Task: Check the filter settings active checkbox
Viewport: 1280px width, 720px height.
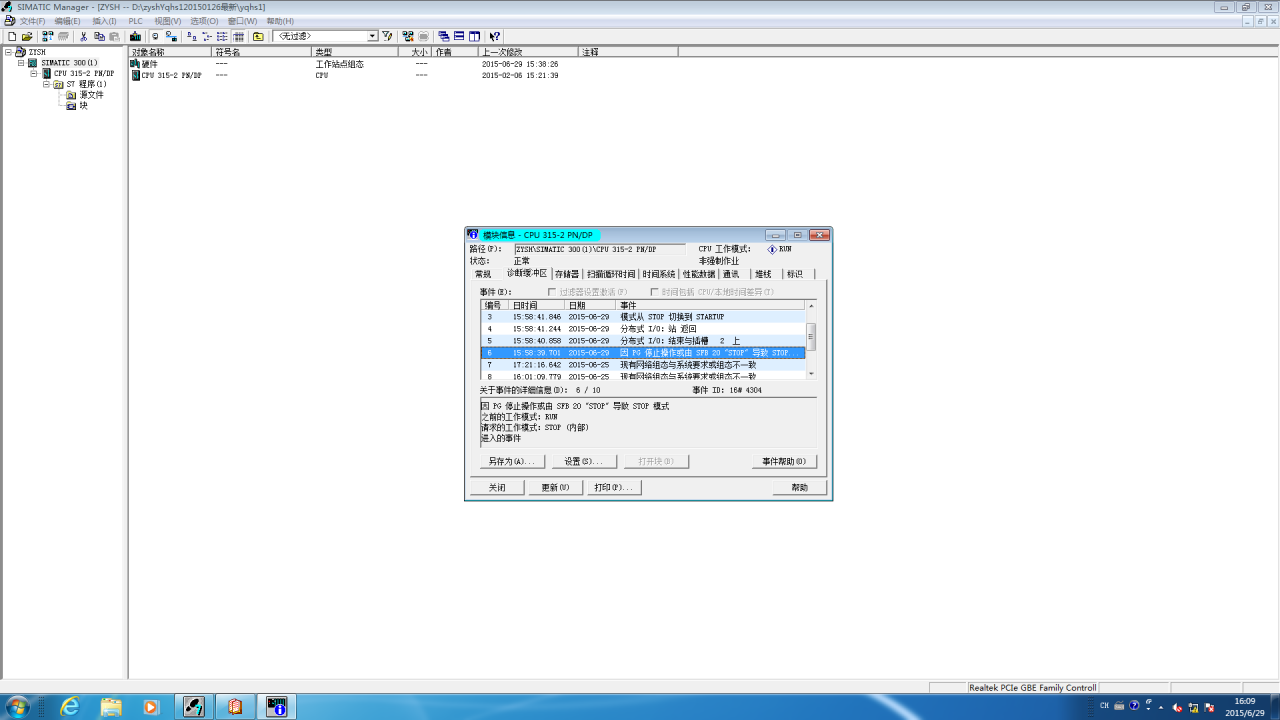Action: pyautogui.click(x=551, y=292)
